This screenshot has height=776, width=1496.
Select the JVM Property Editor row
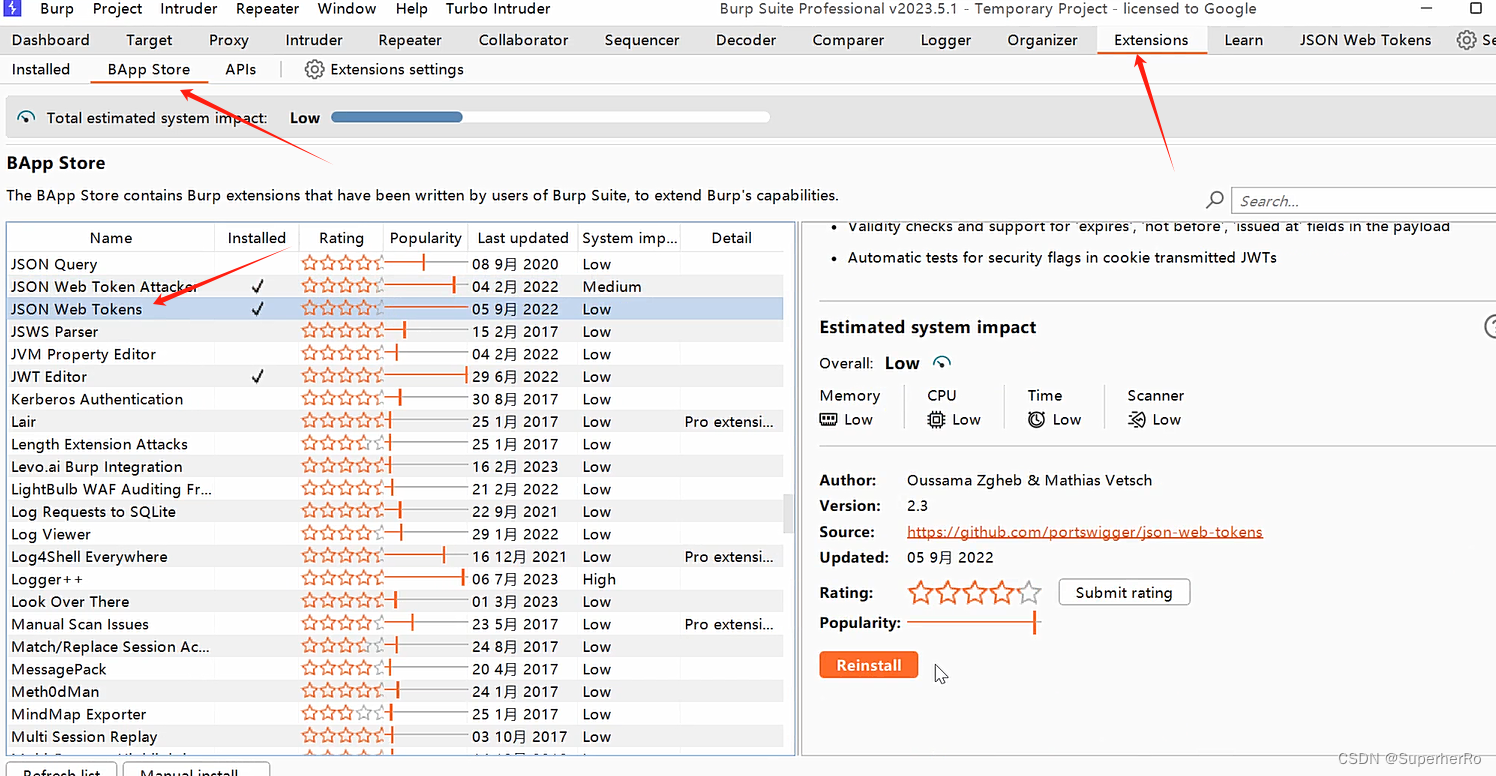(x=395, y=354)
